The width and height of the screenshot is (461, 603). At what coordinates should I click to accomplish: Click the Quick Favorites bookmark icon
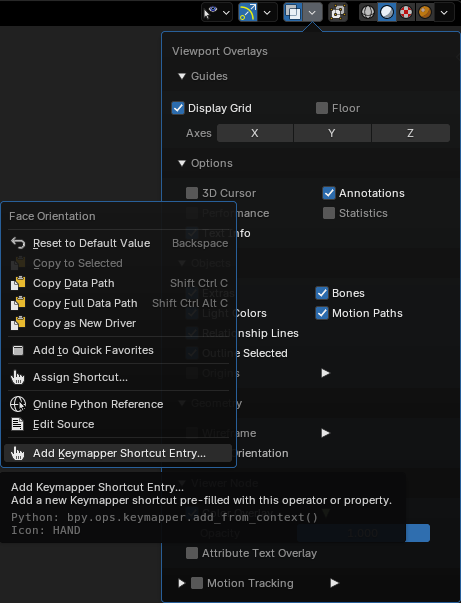tap(18, 350)
